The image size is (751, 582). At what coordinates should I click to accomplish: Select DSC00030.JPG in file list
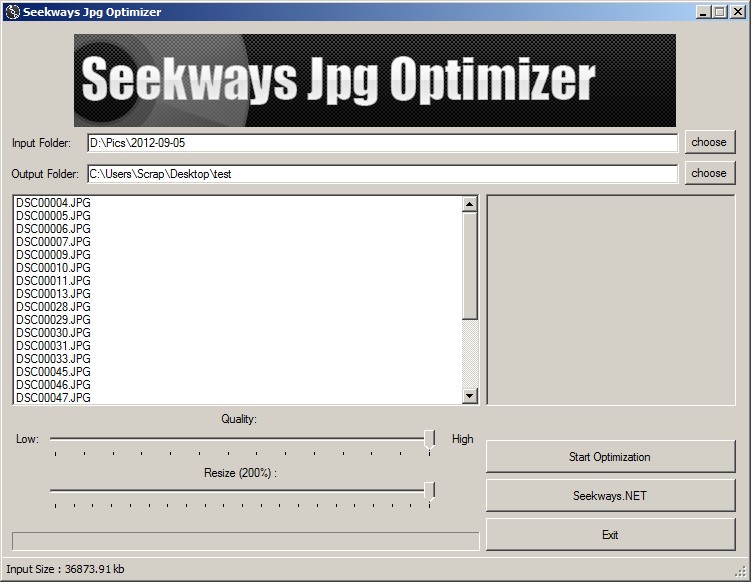(x=53, y=332)
